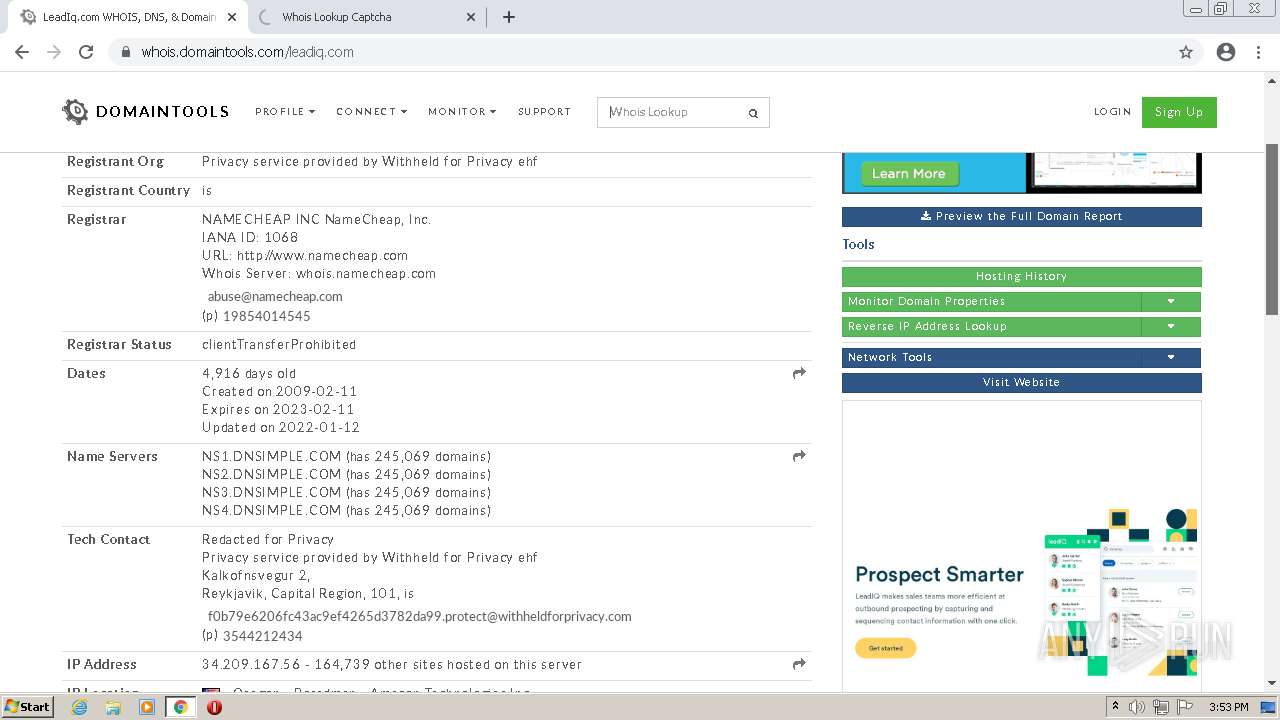1280x720 pixels.
Task: Click the Expires on 2023-02-11 text
Action: (x=278, y=409)
